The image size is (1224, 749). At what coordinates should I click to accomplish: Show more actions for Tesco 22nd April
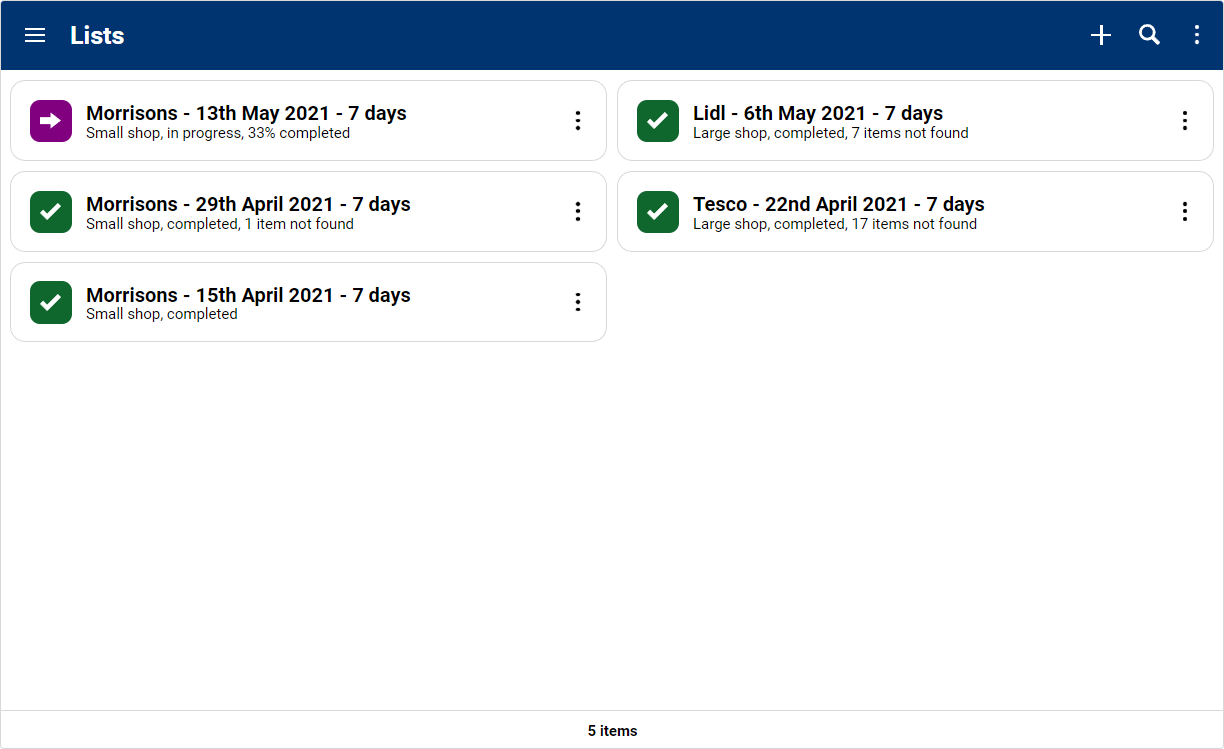point(1185,212)
